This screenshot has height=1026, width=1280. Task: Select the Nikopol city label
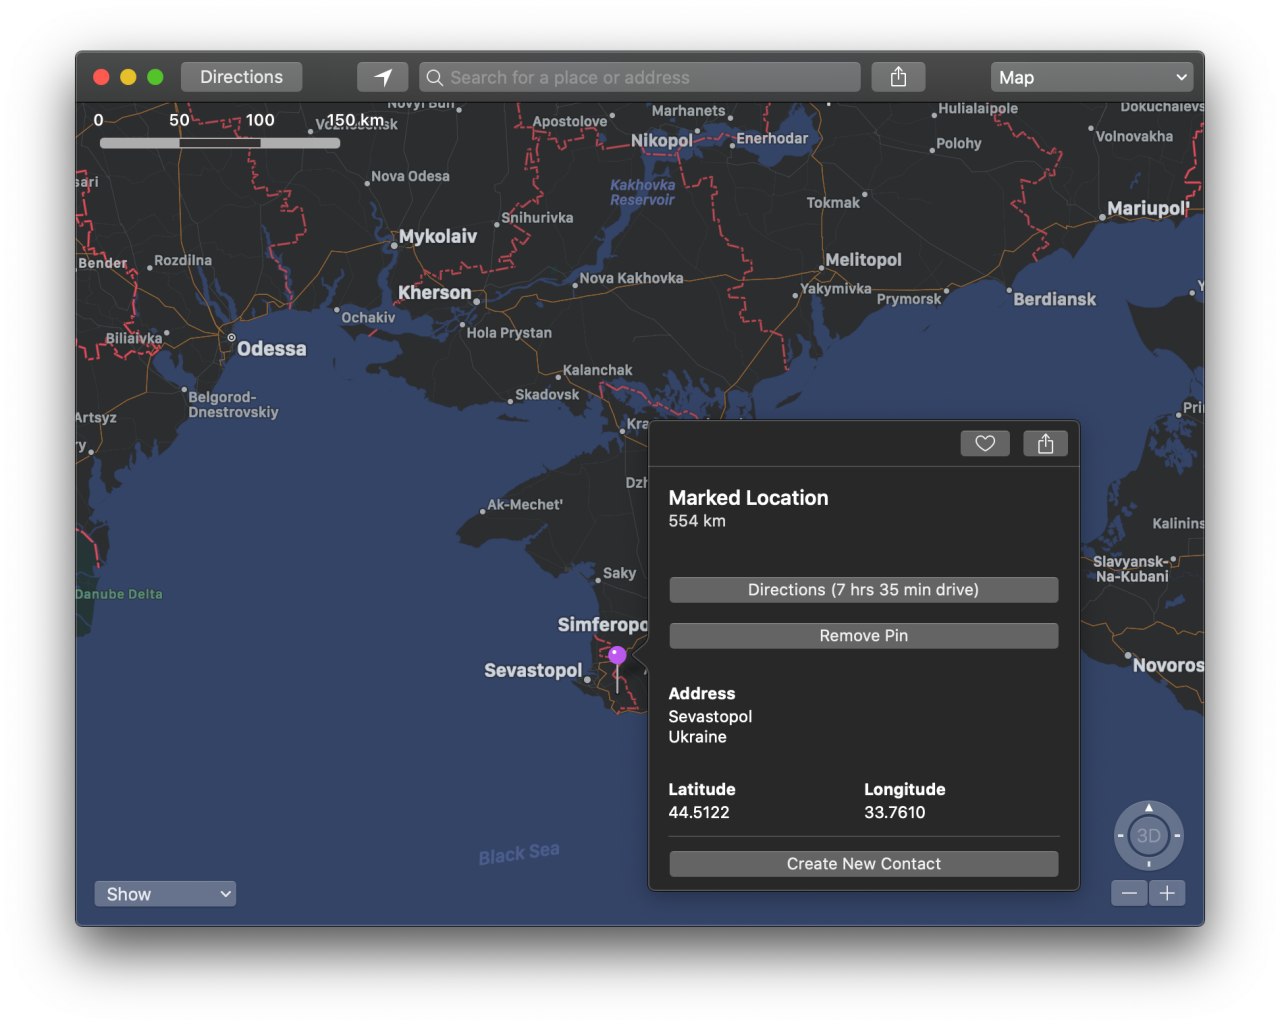click(x=661, y=141)
